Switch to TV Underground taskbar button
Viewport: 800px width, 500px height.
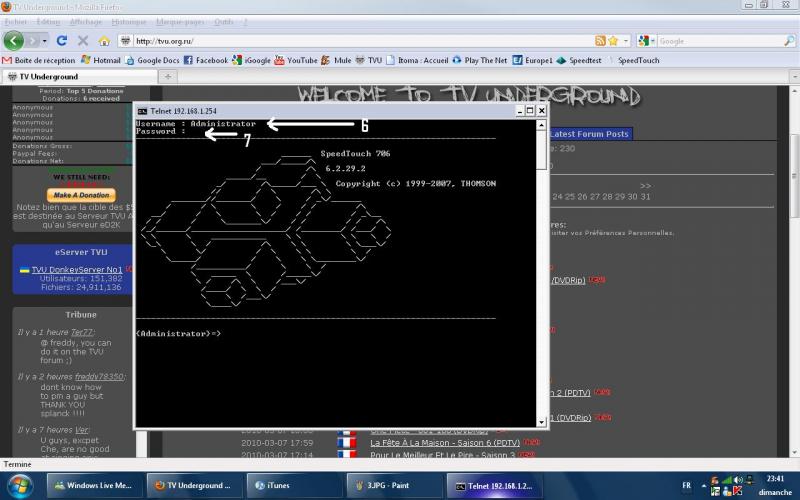click(193, 485)
